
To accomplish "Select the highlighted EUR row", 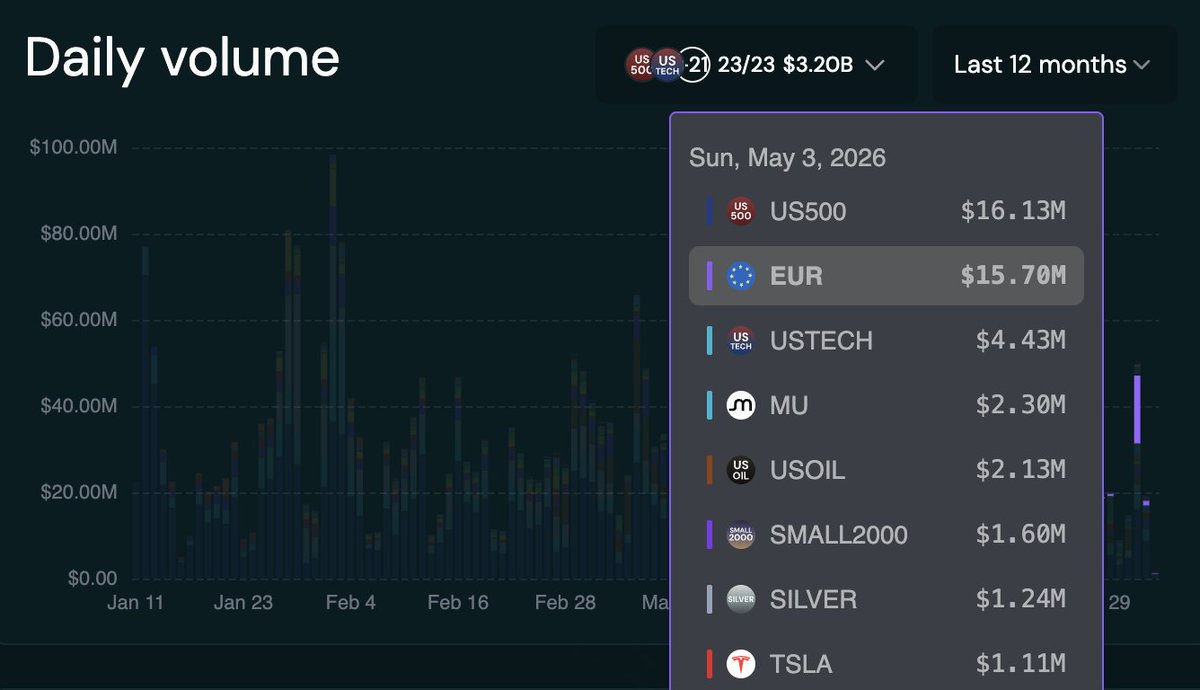I will pos(886,276).
